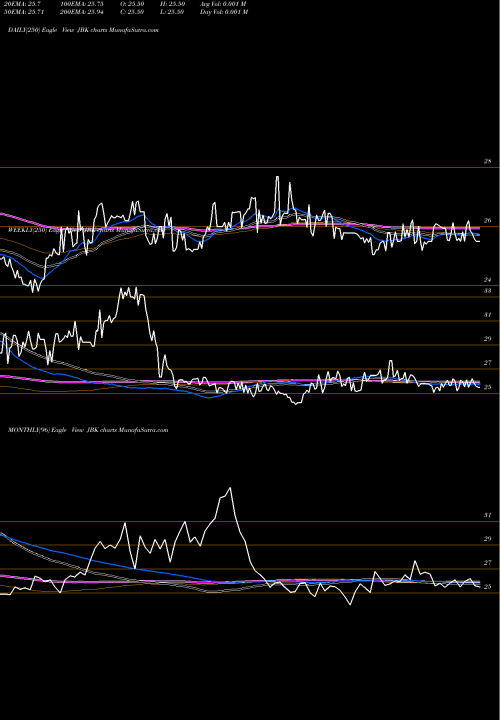
Task: Click the 25 price label on monthly chart
Action: [x=487, y=587]
